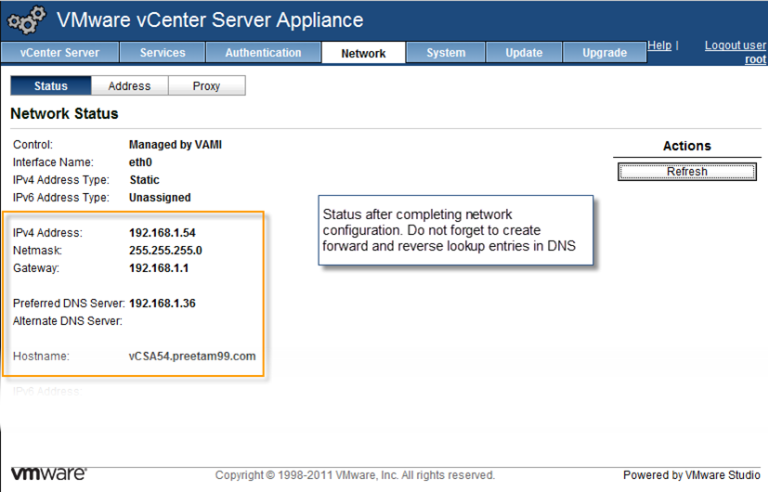Click the 'Managed by VAMI' control value
The width and height of the screenshot is (768, 492).
click(175, 145)
